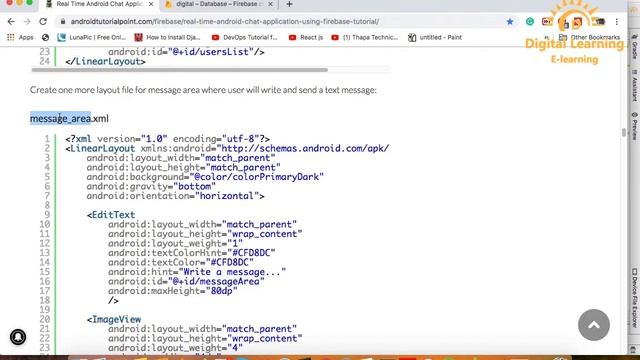Click the closing LinearLayout tag on line 24
Viewport: 640px width, 360px height.
pyautogui.click(x=105, y=62)
